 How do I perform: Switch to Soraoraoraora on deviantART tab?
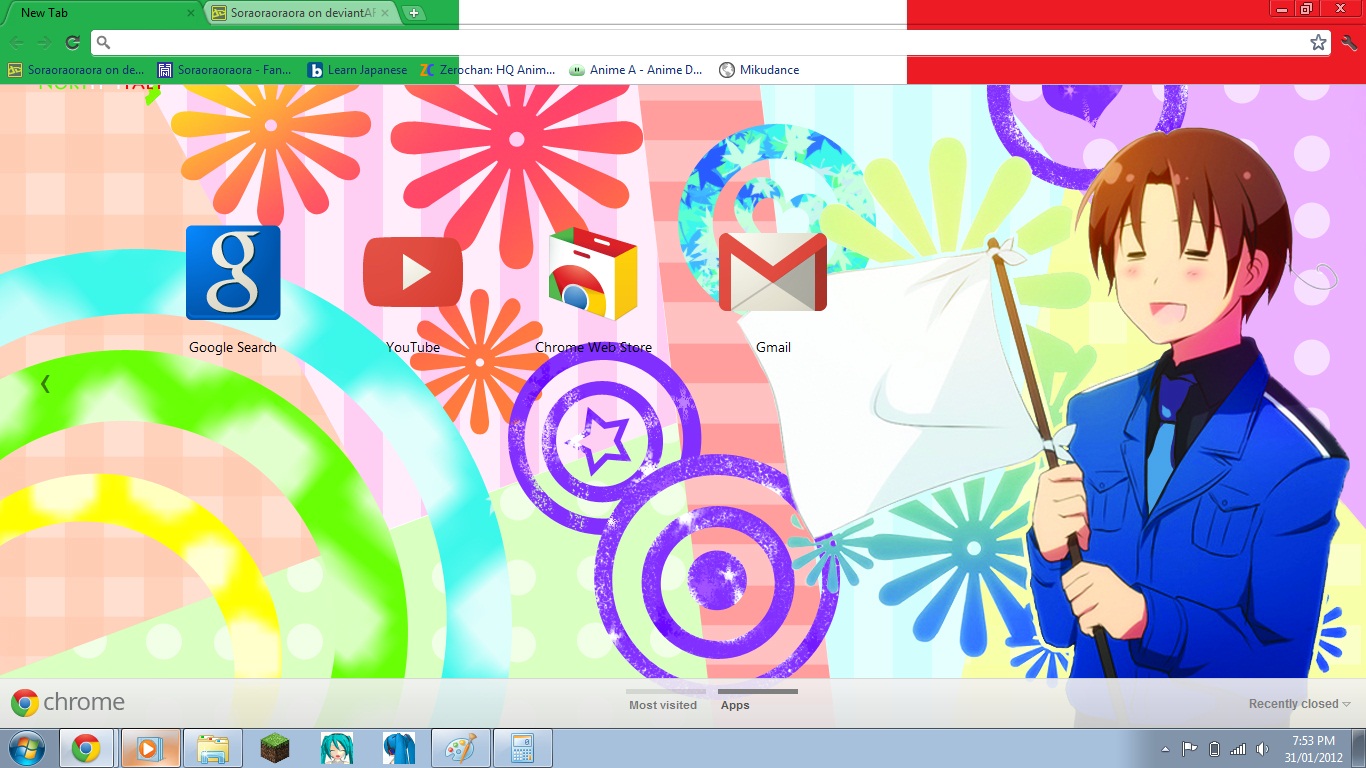[x=302, y=13]
